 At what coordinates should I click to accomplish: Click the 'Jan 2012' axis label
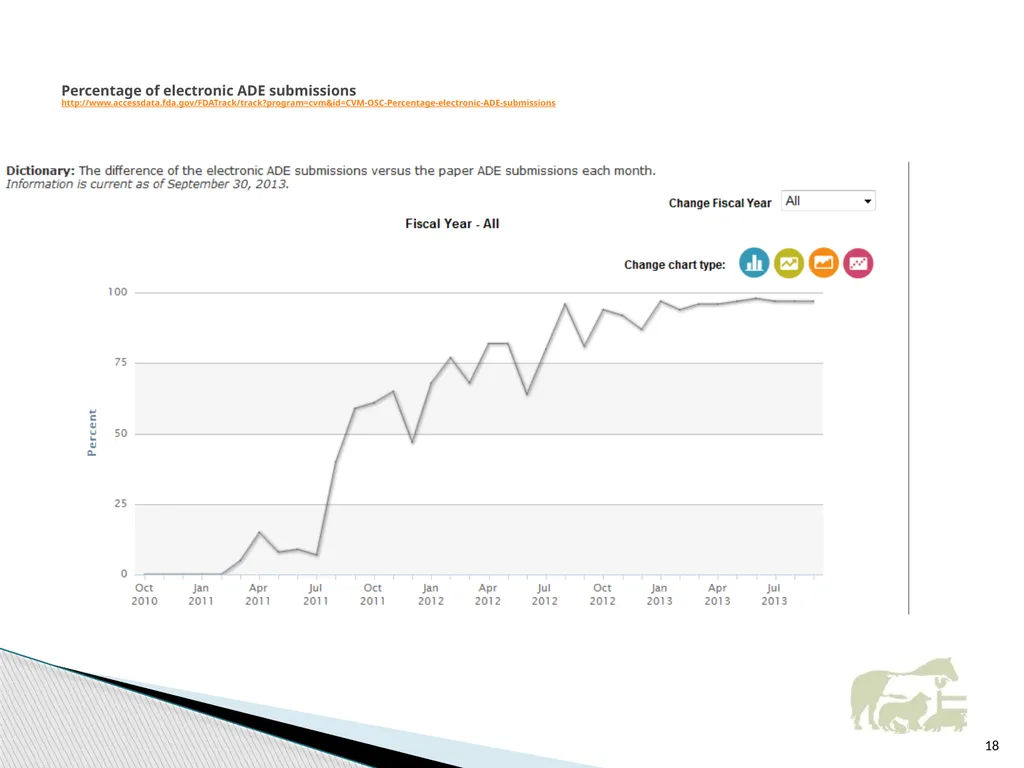click(430, 594)
